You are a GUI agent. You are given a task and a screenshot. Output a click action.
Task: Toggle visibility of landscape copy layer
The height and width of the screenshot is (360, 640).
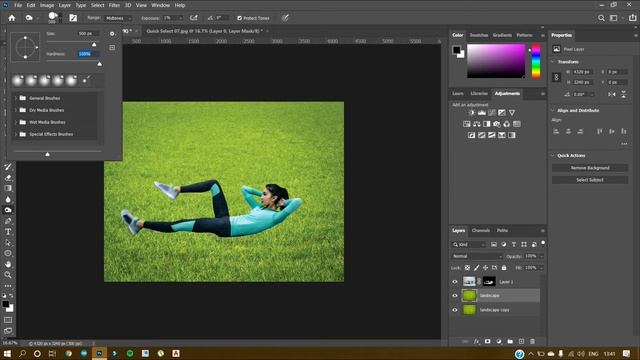455,310
